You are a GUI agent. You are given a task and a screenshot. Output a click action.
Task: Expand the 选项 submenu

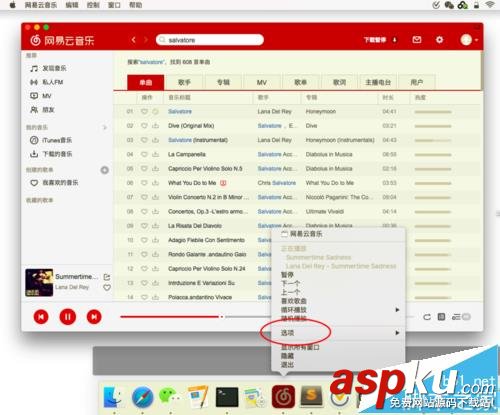point(339,333)
